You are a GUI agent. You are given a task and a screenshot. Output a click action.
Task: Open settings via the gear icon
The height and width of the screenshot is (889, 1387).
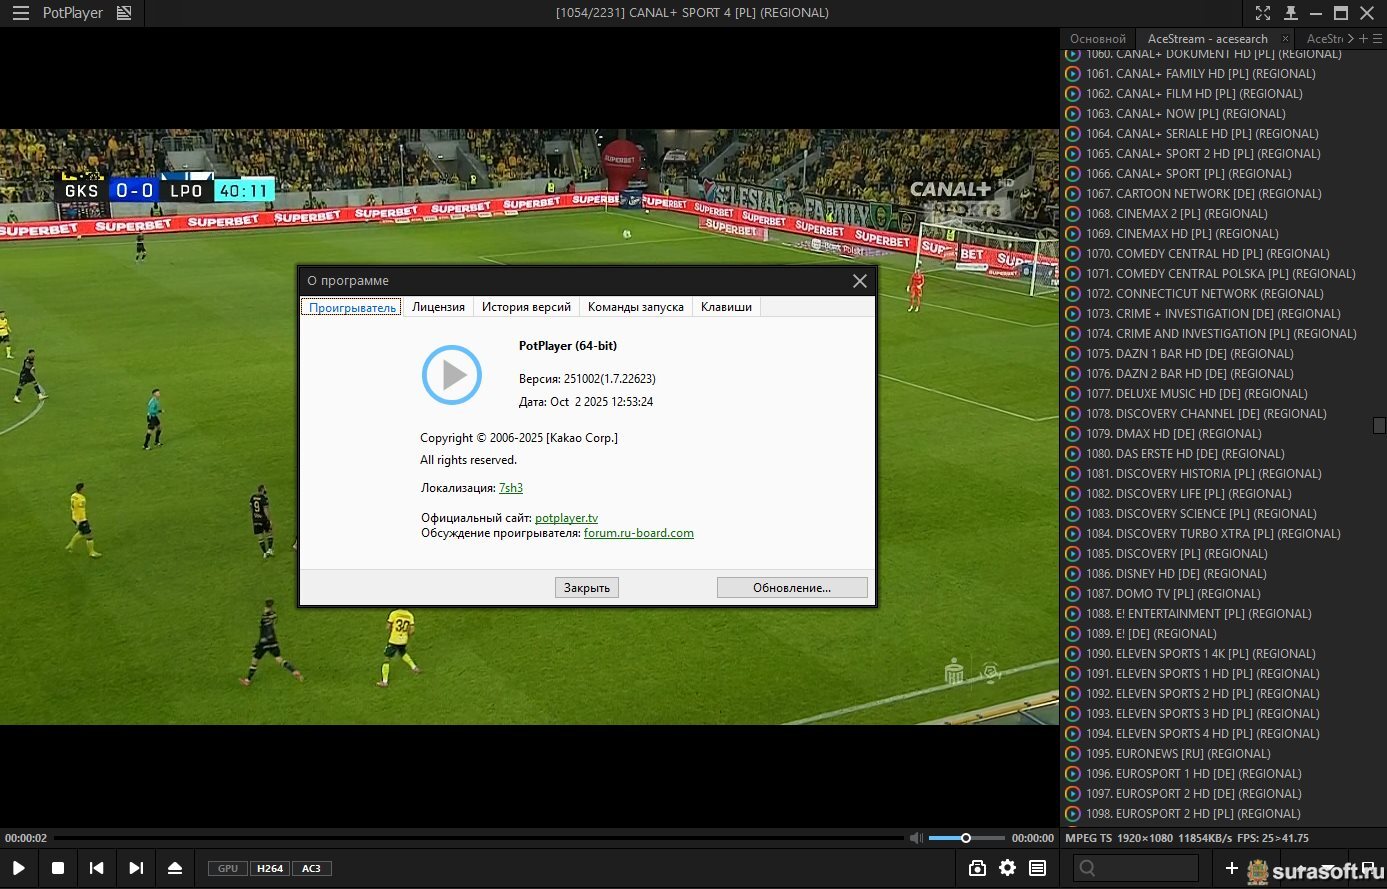click(1007, 868)
